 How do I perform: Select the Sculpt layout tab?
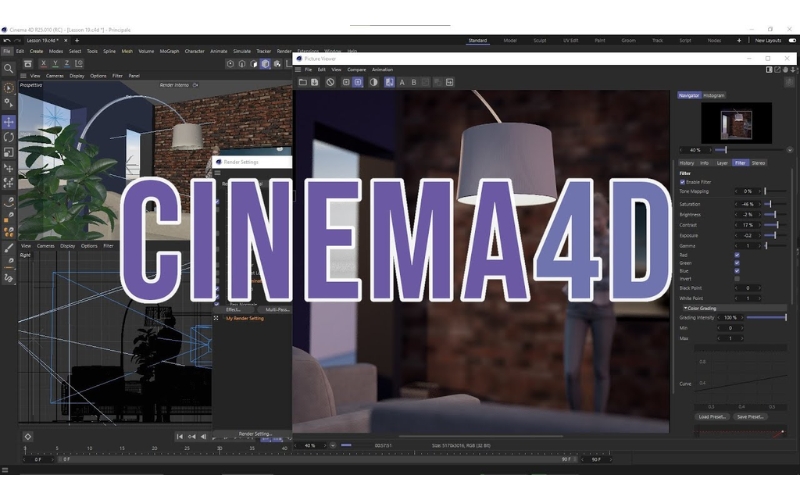click(540, 40)
